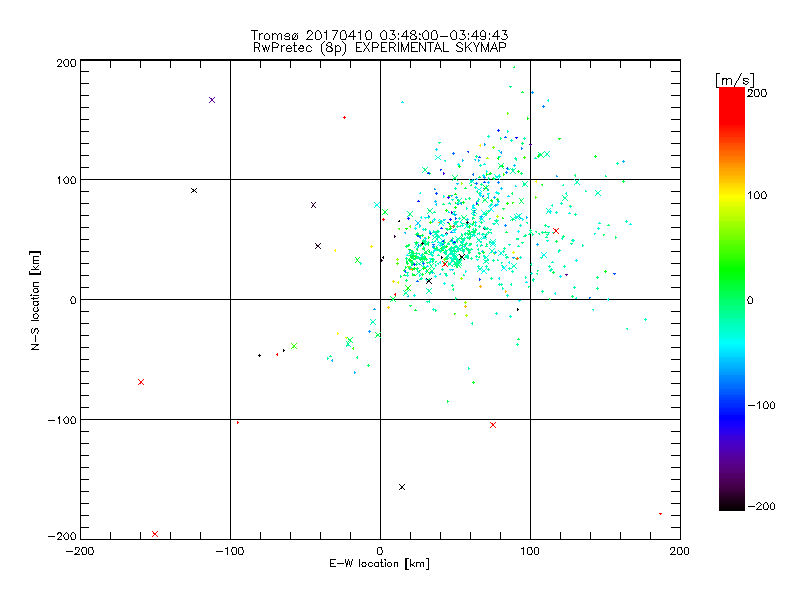Click the '100' label beside the colorbar
The width and height of the screenshot is (800, 600).
(x=757, y=195)
